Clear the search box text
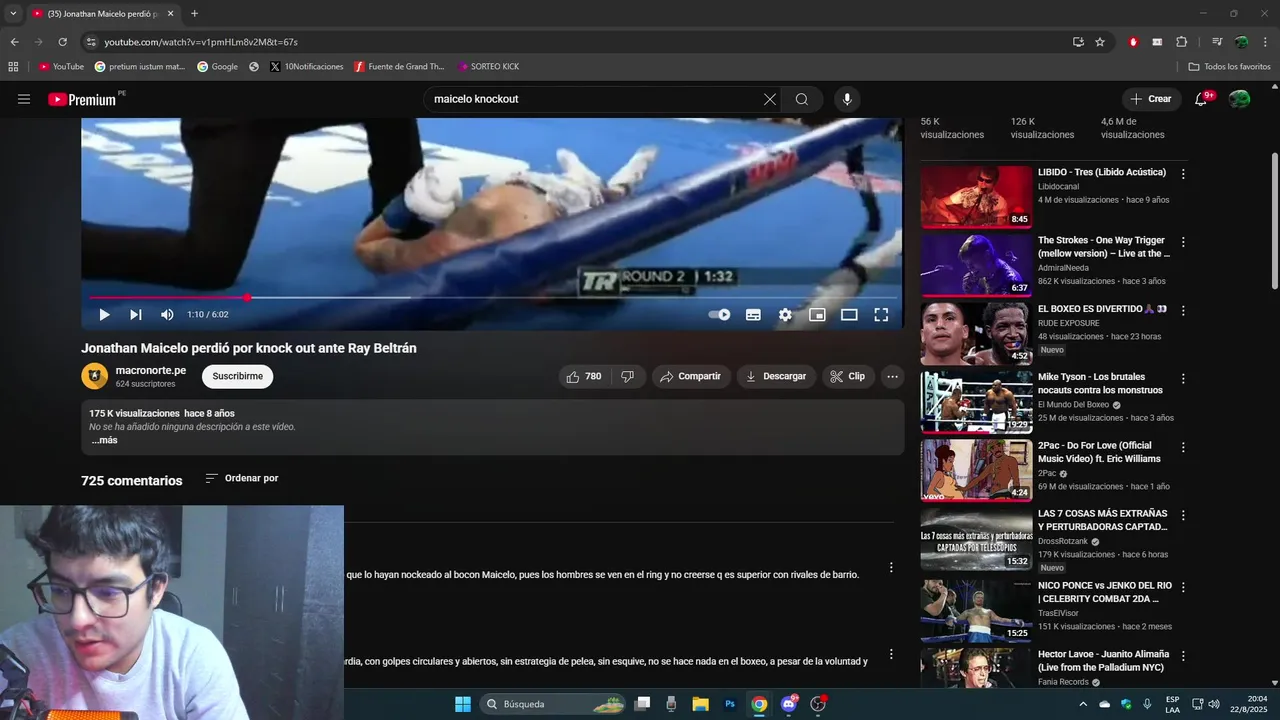1280x720 pixels. [769, 99]
